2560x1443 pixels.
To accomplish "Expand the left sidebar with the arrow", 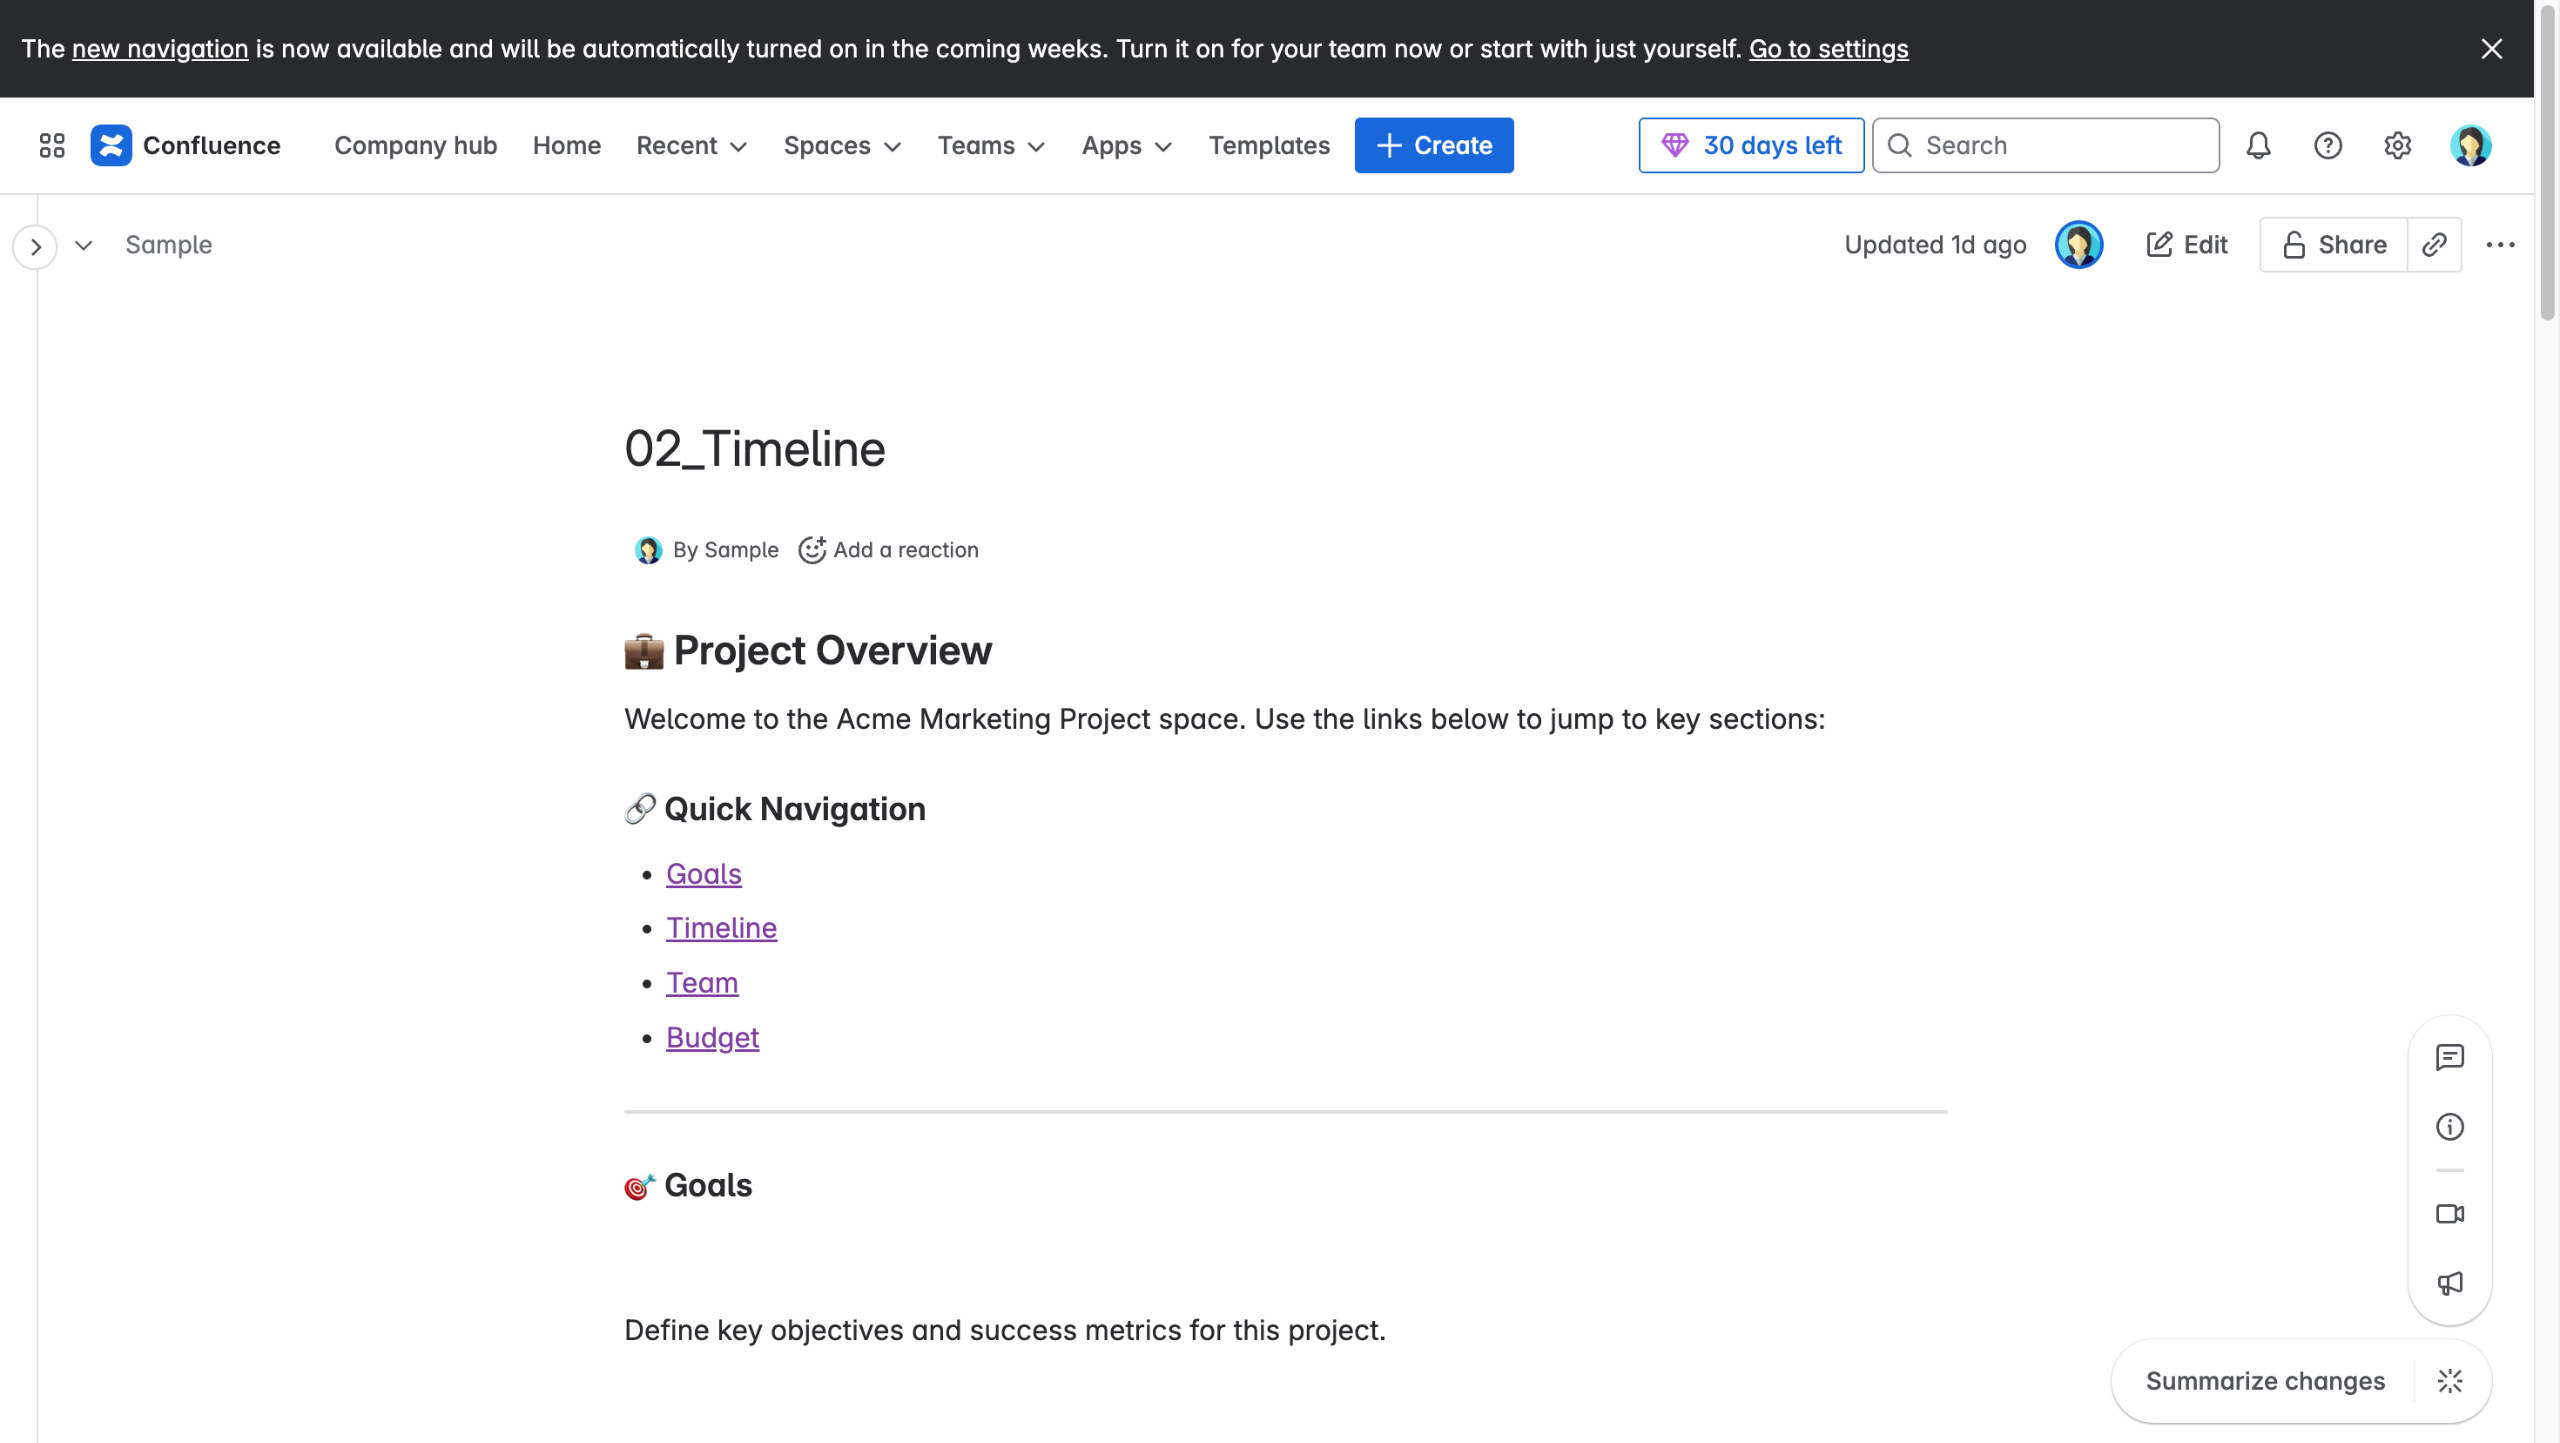I will (36, 246).
